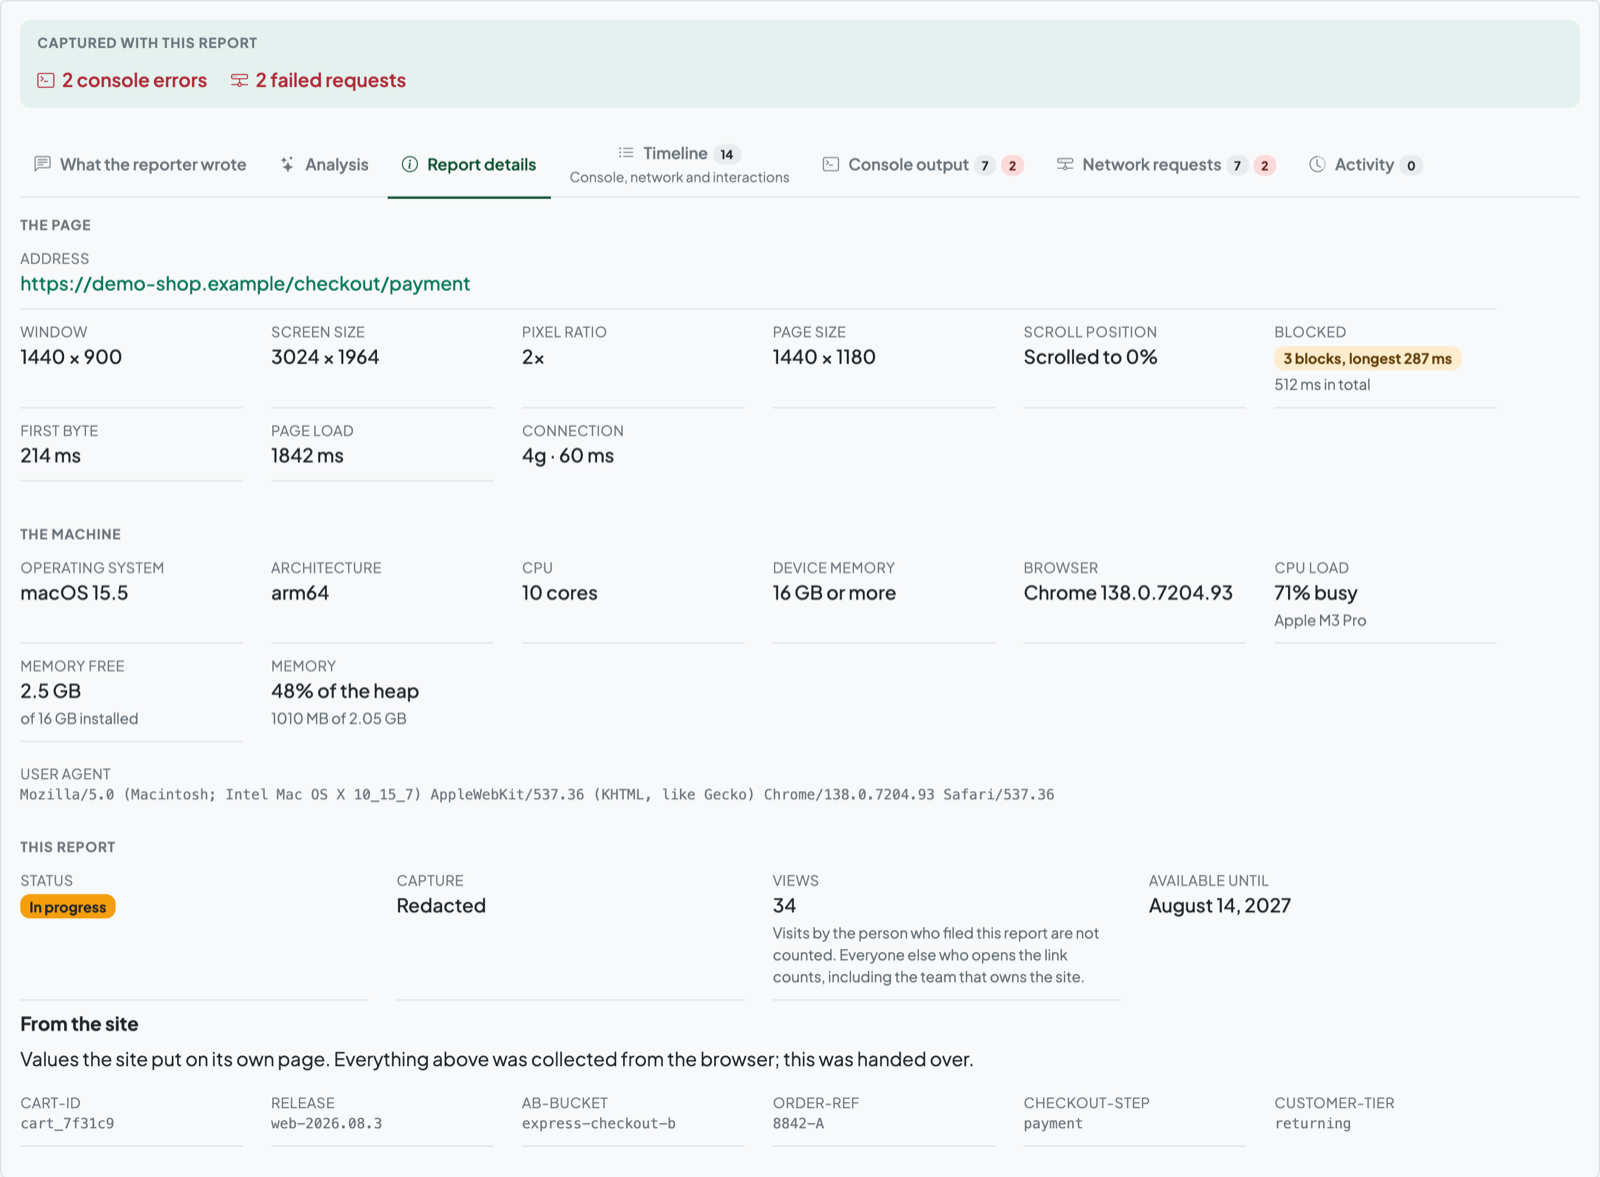Click the Timeline count badge 14
Screen dimensions: 1600x1177
[x=727, y=154]
